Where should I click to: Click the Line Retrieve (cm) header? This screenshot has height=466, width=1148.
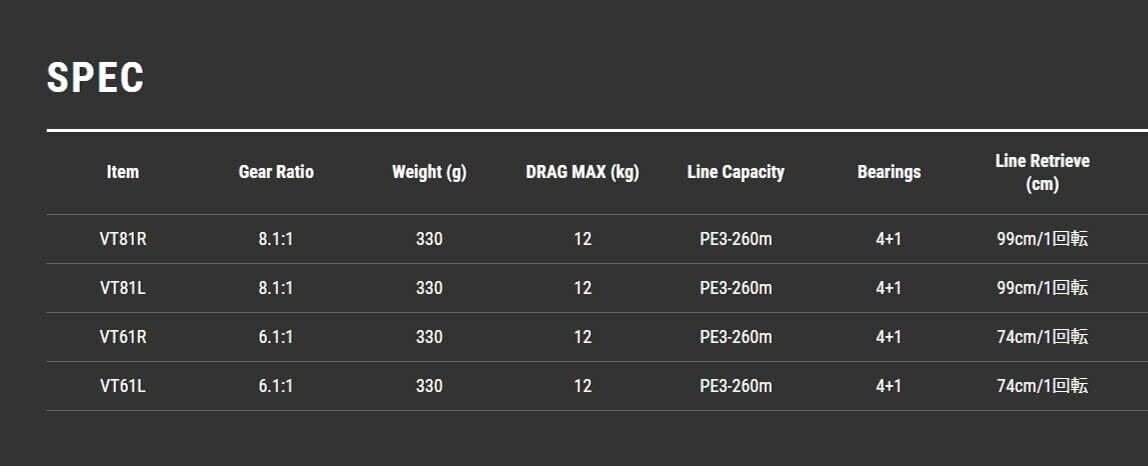tap(1042, 172)
